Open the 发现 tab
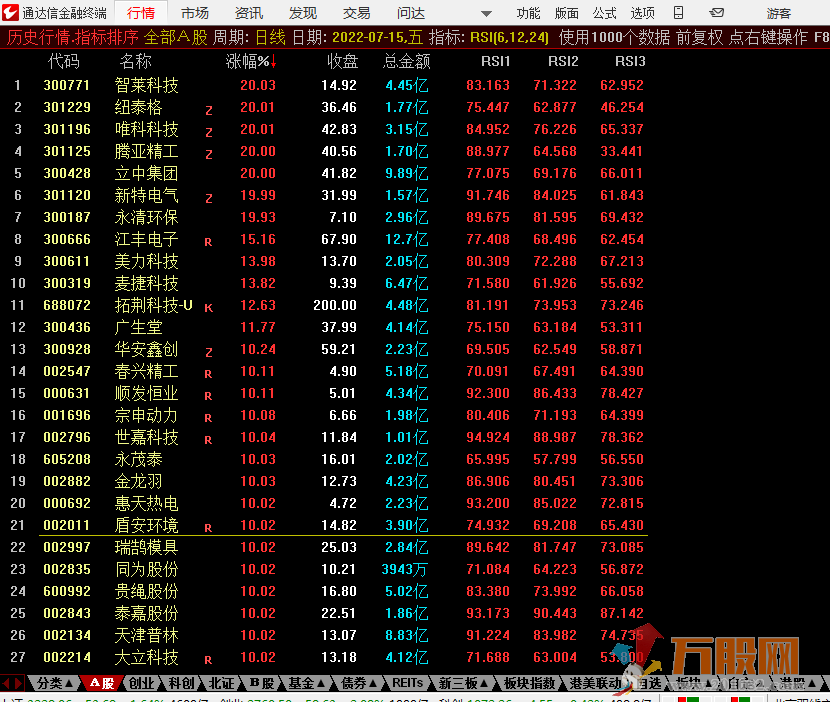830x702 pixels. pyautogui.click(x=303, y=13)
